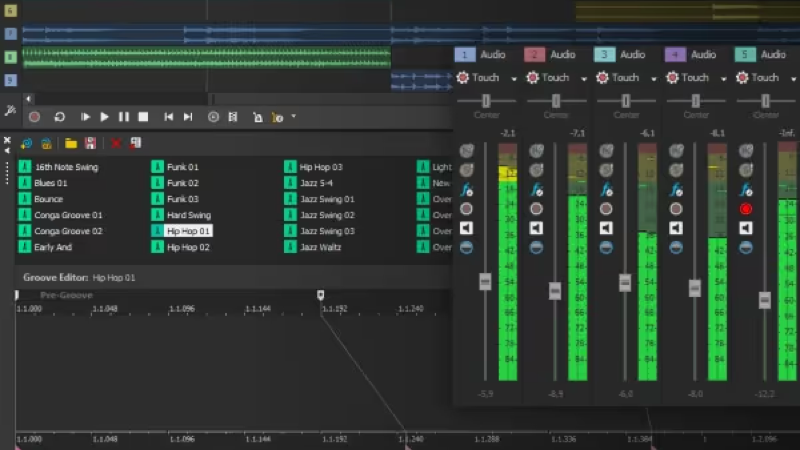Arm Audio track 2 for record

click(x=536, y=209)
